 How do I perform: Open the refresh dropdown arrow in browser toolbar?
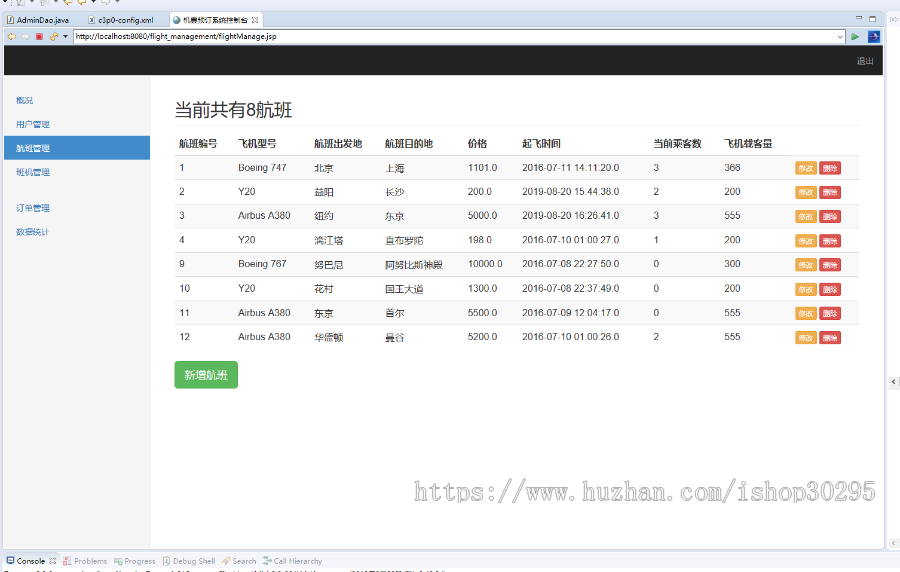click(x=65, y=37)
